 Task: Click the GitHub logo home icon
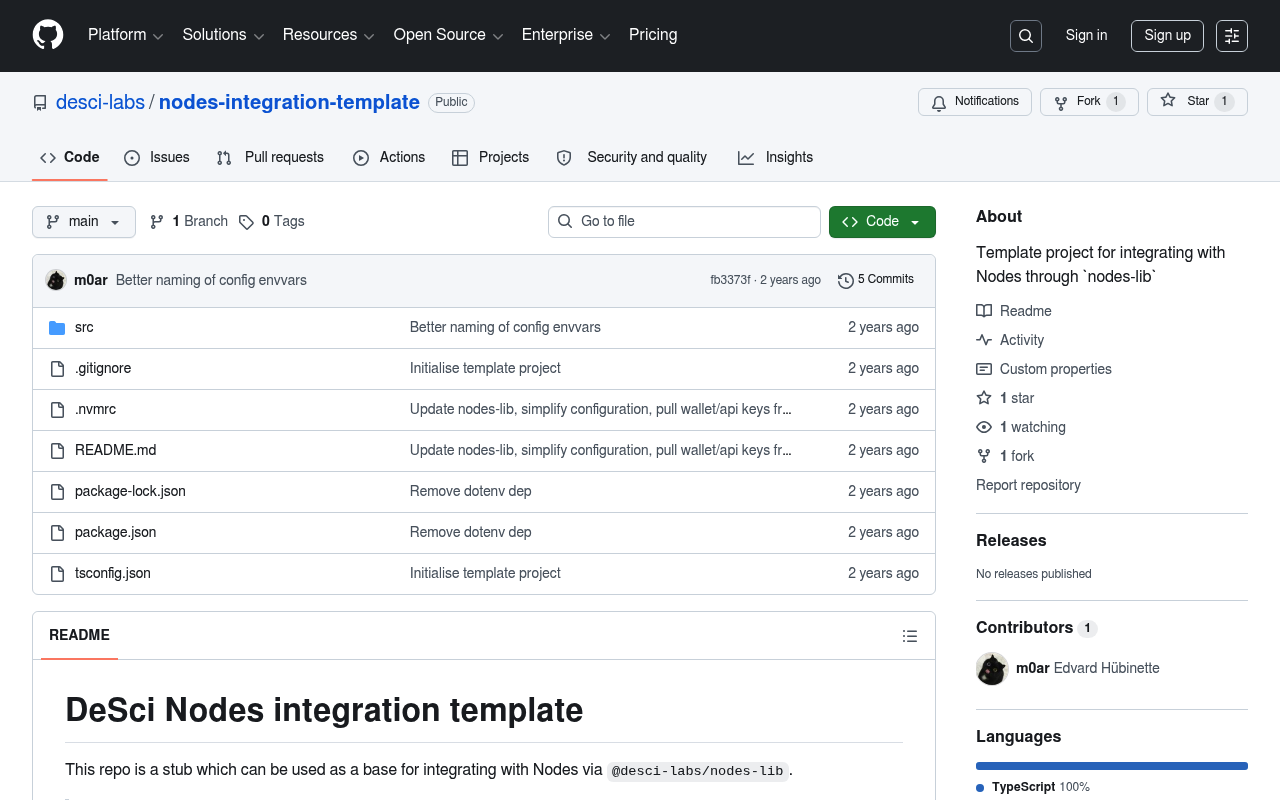[48, 35]
